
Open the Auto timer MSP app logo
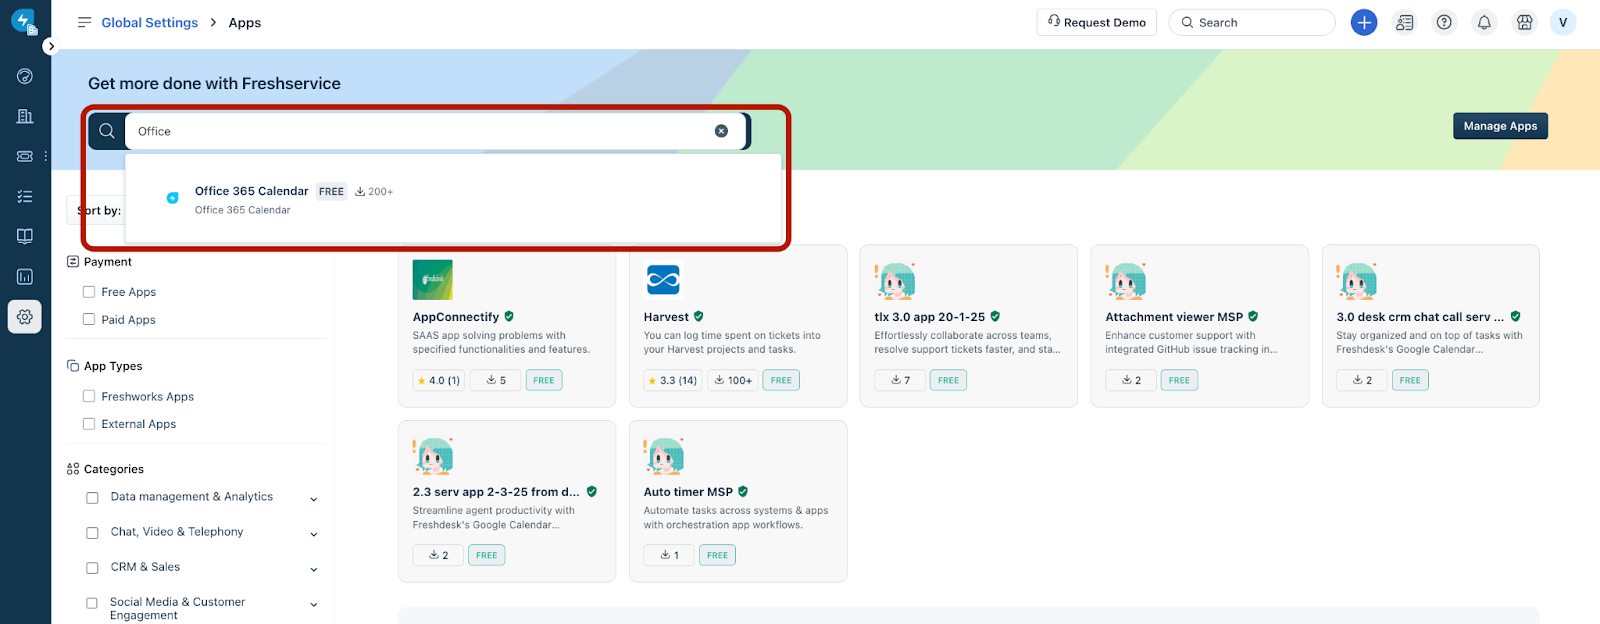(664, 456)
